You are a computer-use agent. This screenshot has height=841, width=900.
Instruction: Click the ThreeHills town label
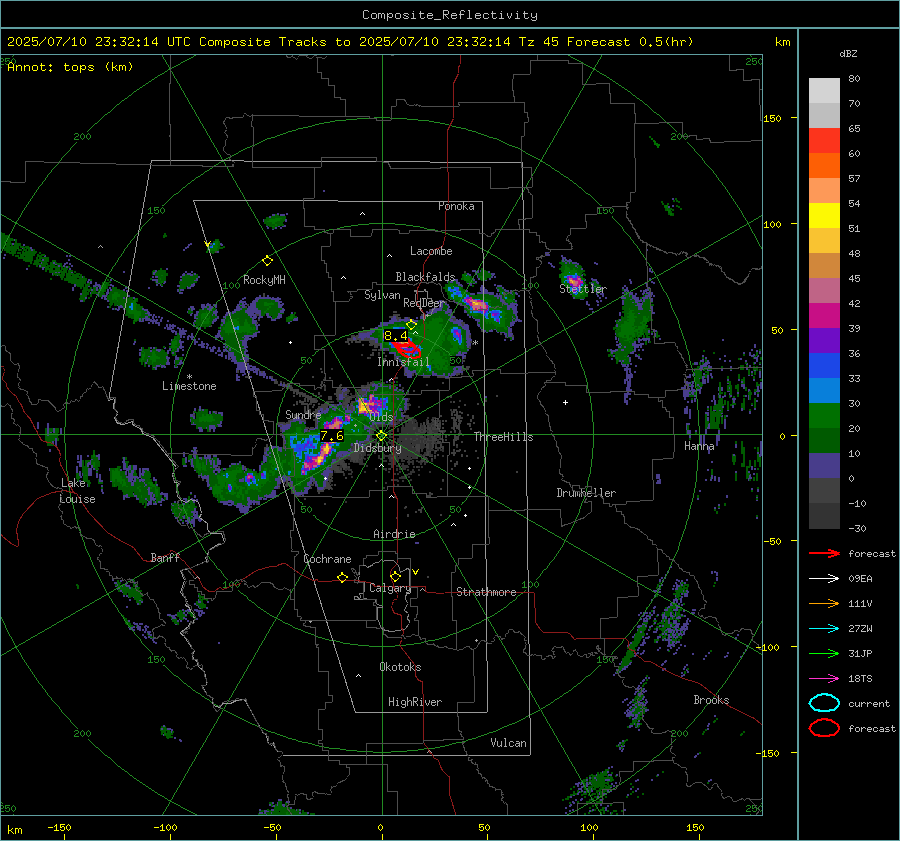point(503,437)
